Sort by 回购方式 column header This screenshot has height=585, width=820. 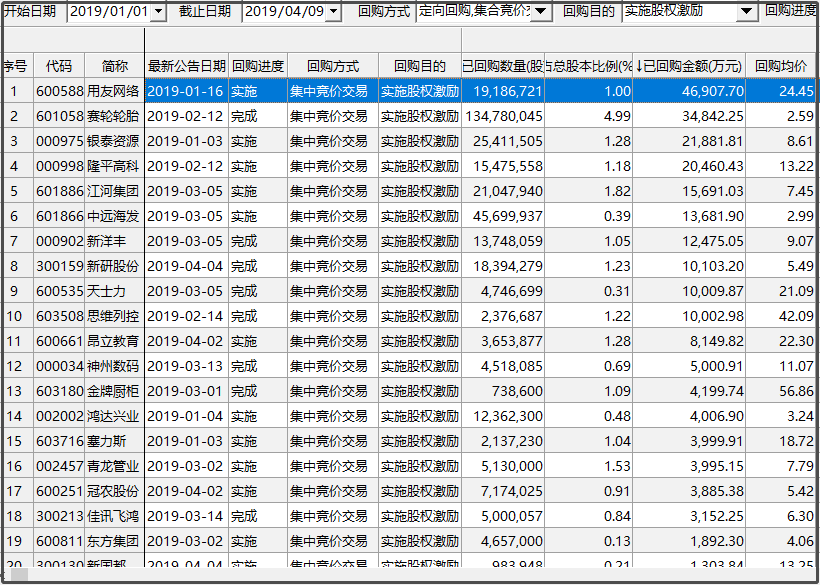pyautogui.click(x=333, y=66)
